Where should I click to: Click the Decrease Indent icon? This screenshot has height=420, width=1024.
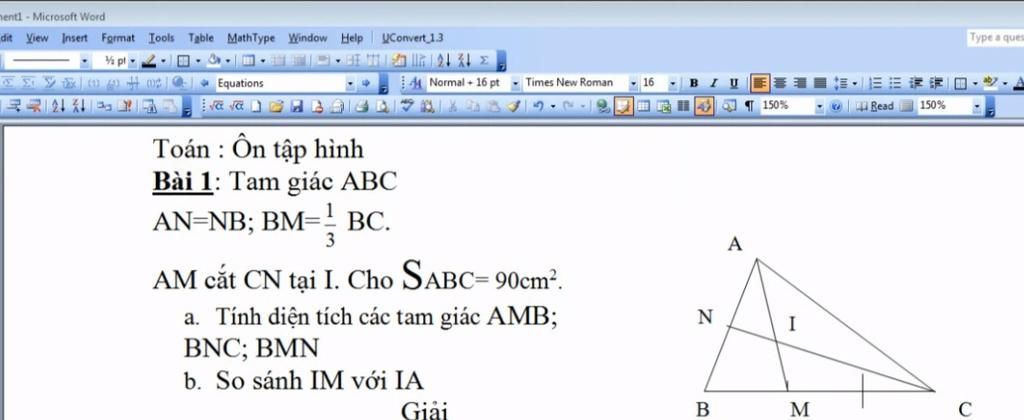click(916, 83)
